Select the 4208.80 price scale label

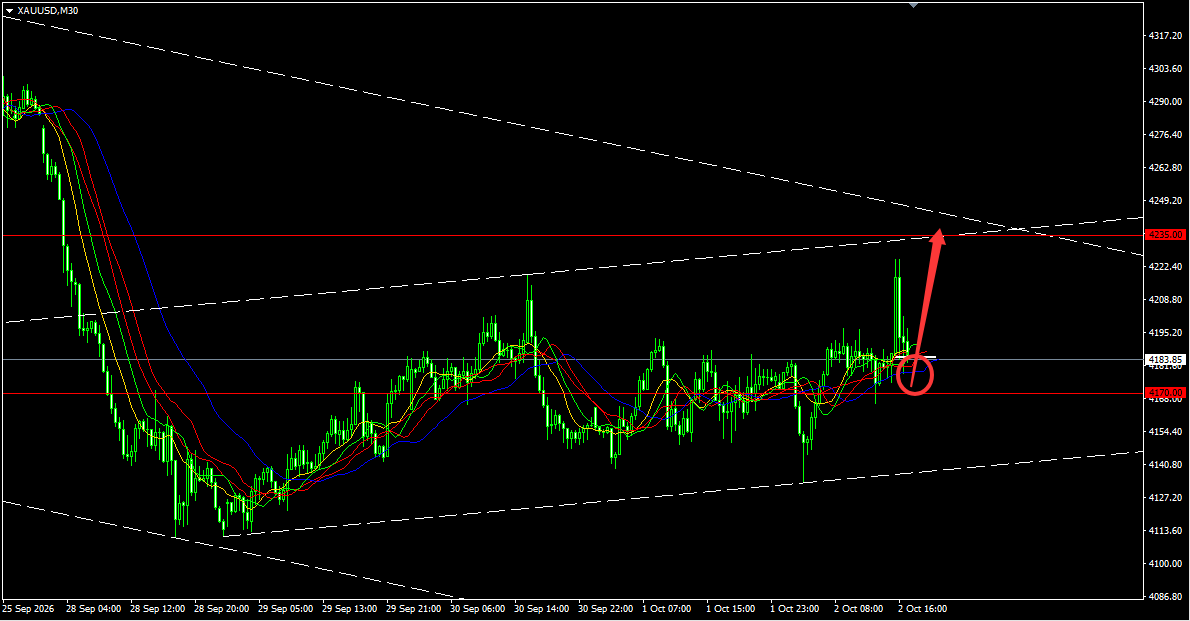pyautogui.click(x=1165, y=300)
